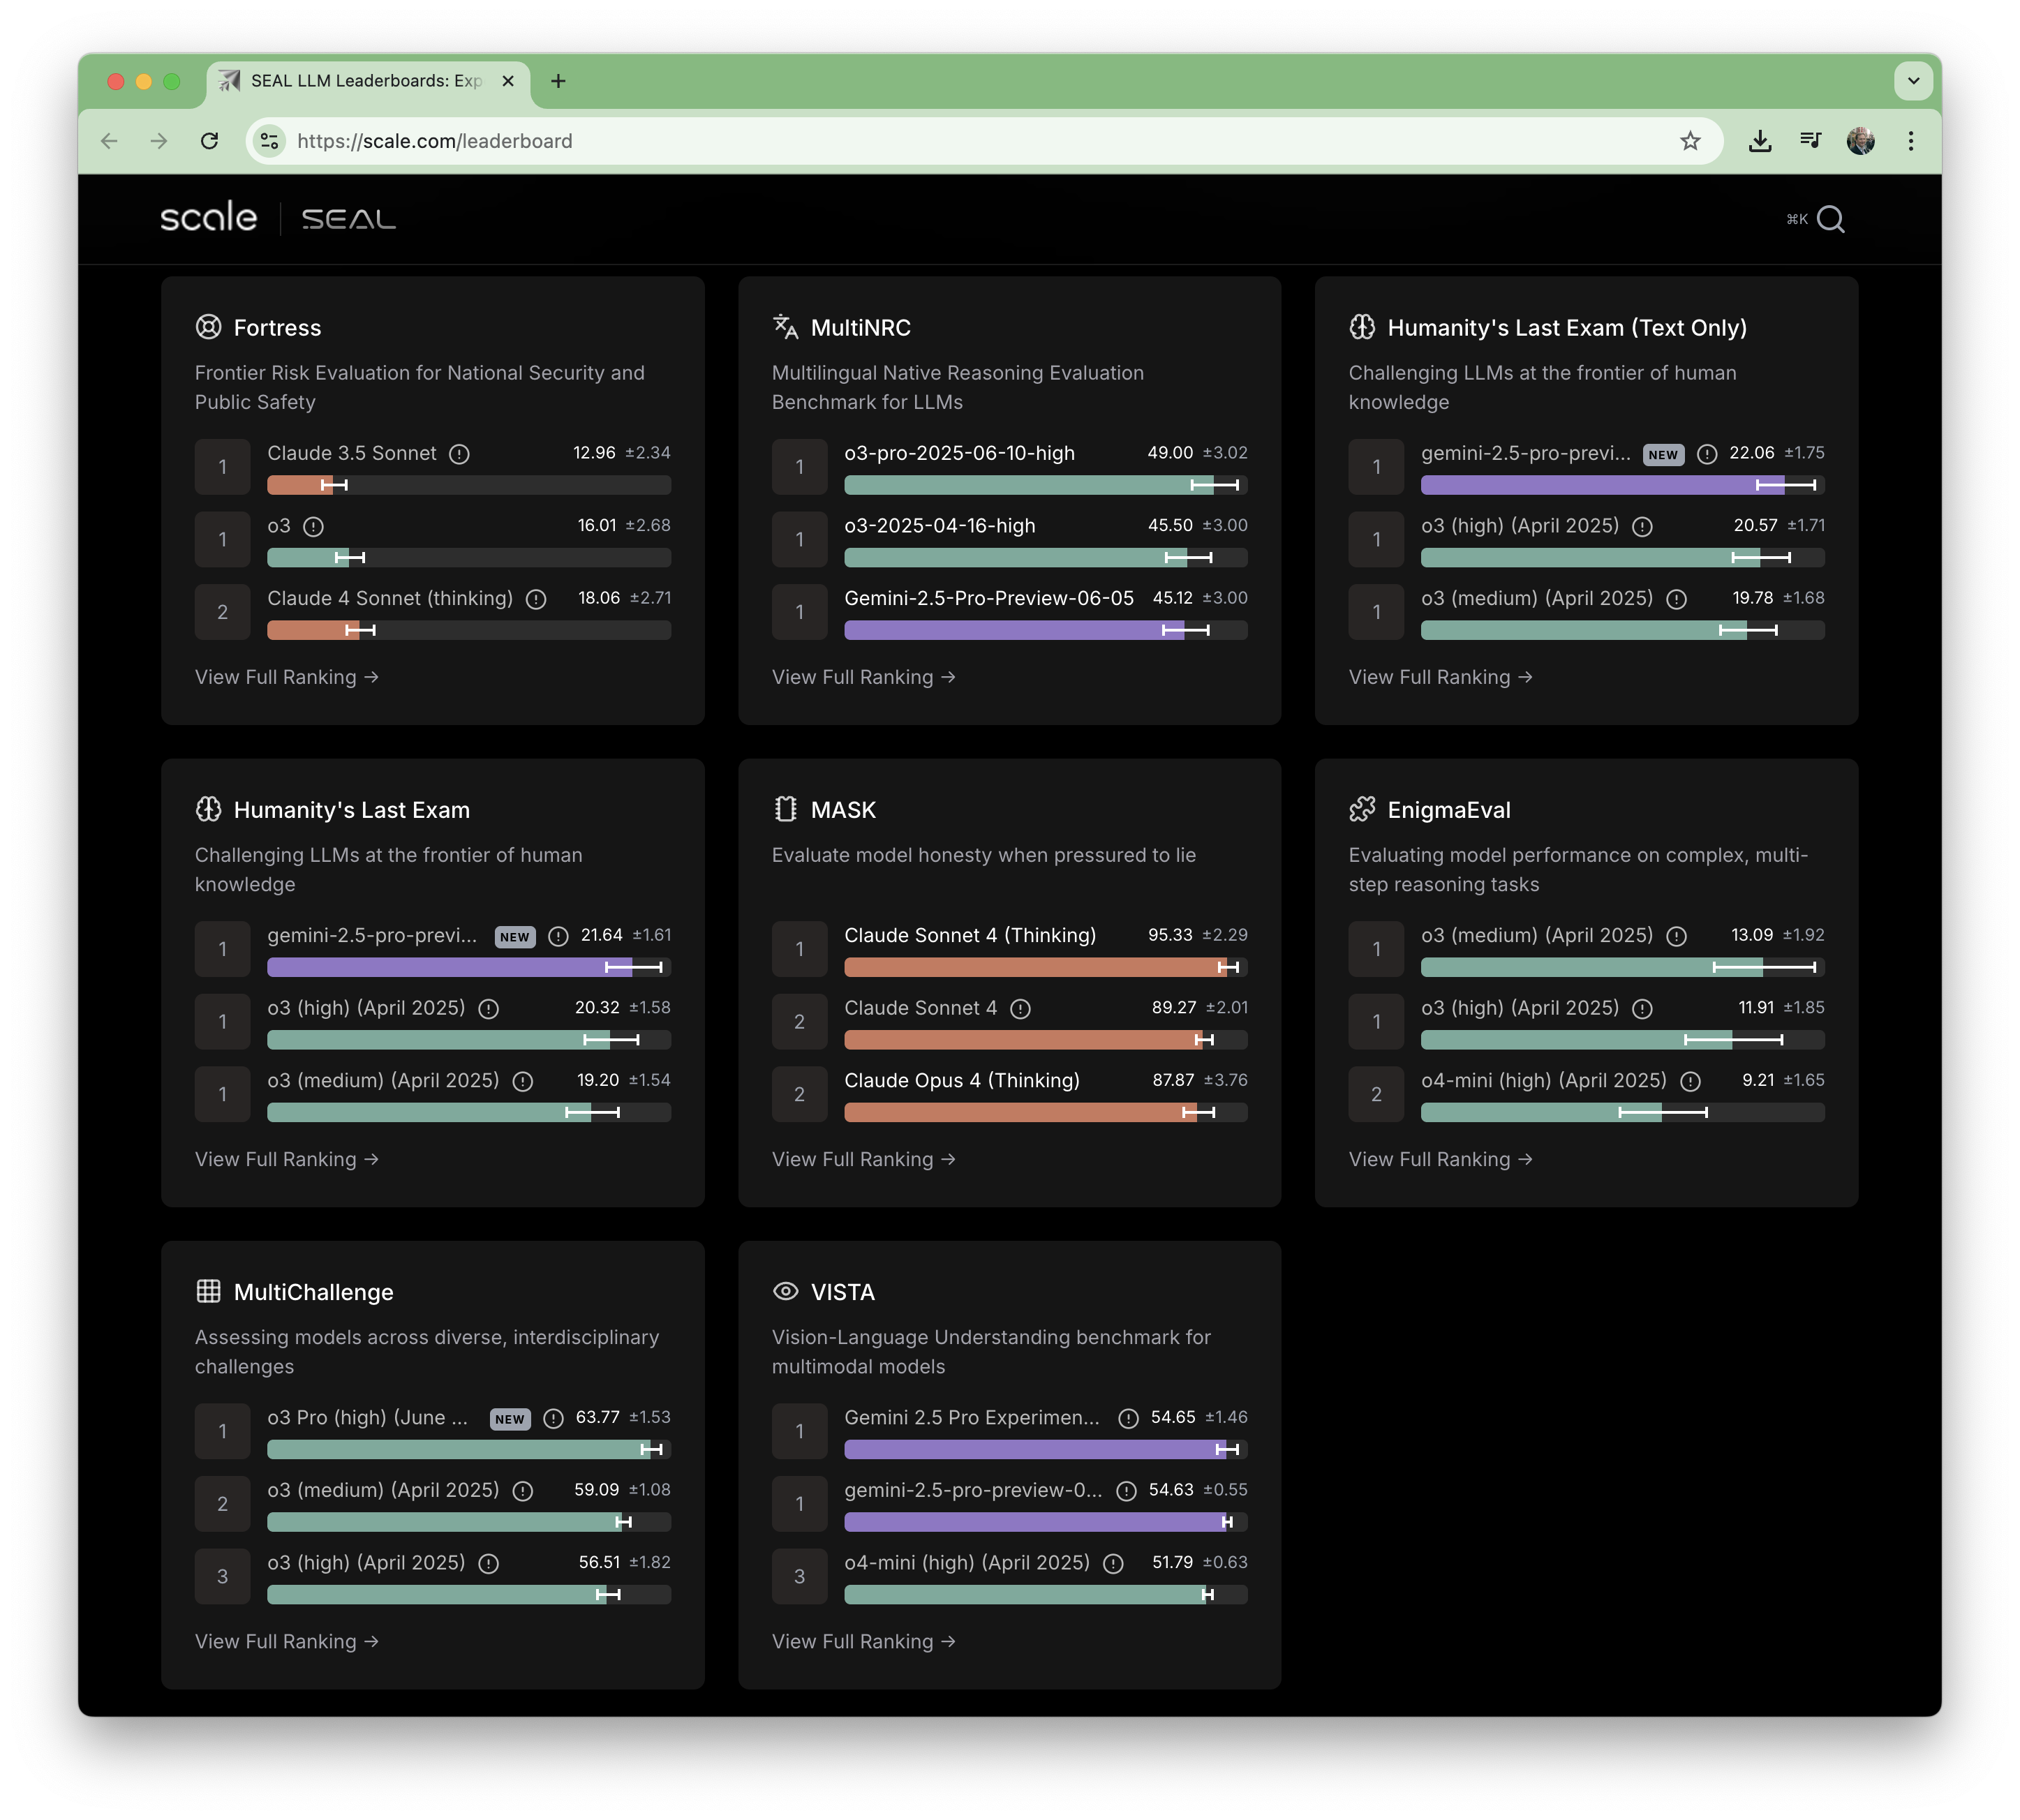Click info icon beside Claude 3.5 Sonnet

(x=459, y=454)
